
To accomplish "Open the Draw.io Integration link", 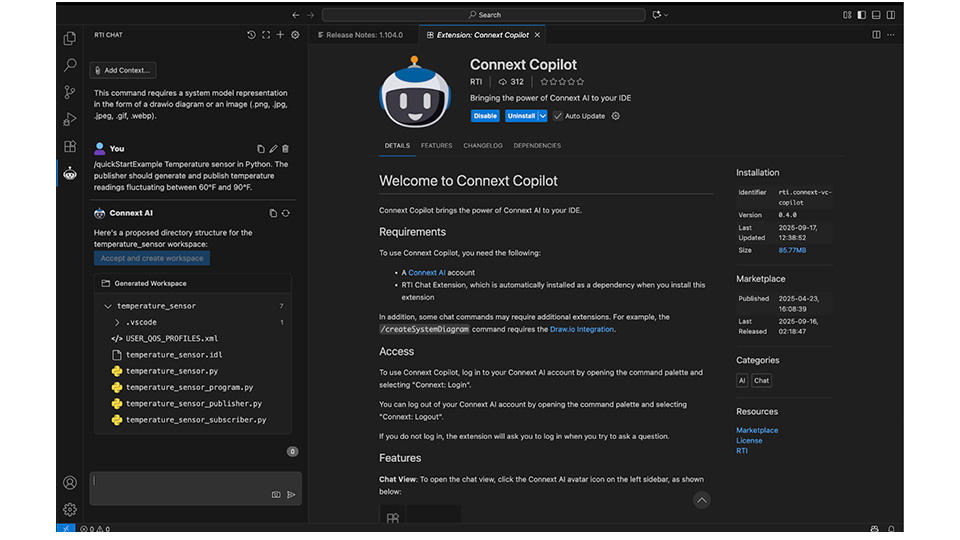I will click(582, 329).
